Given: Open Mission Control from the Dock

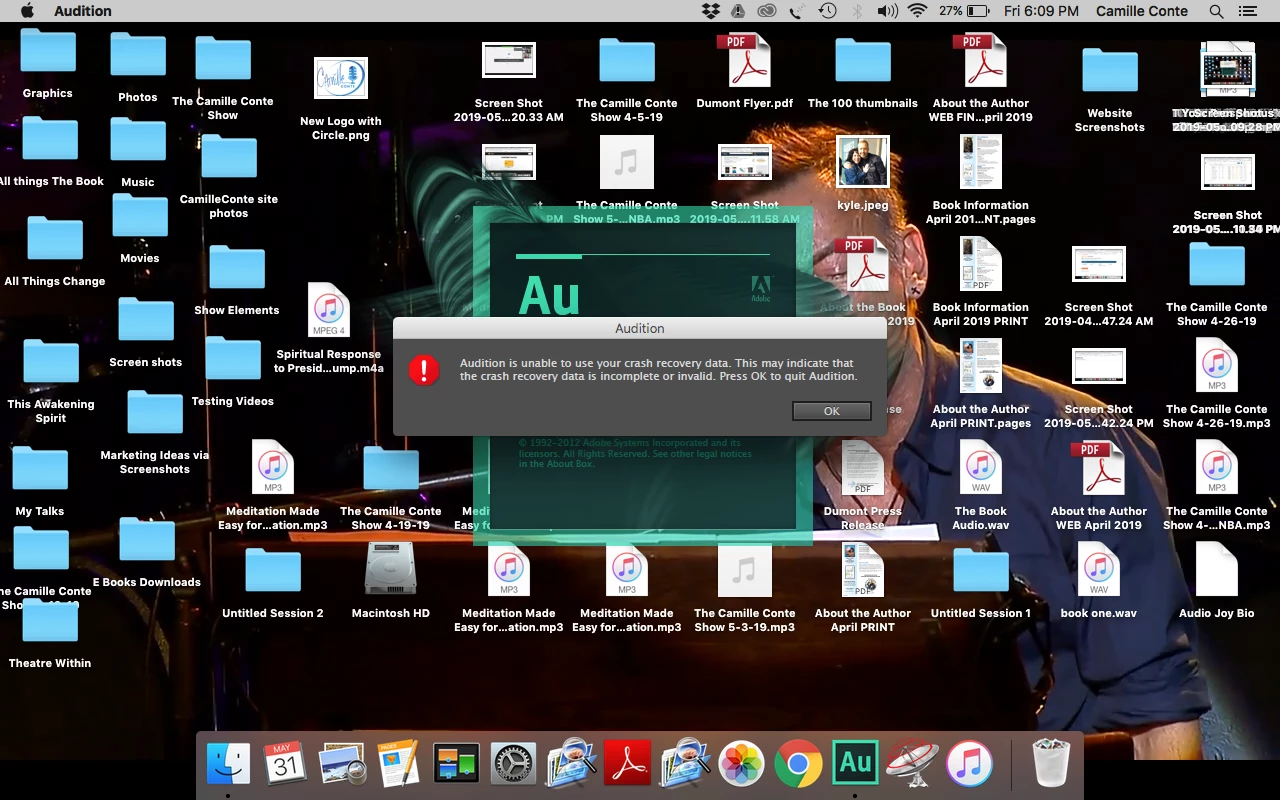Looking at the screenshot, I should [x=456, y=765].
